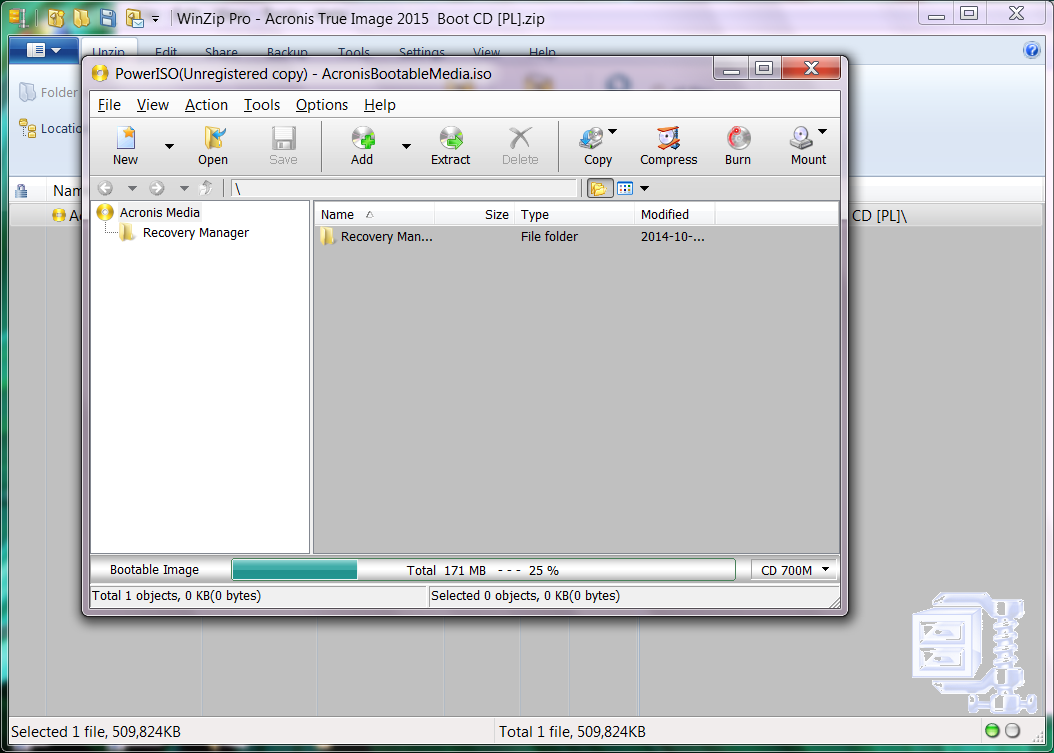This screenshot has height=753, width=1054.
Task: Click the Bootable Image status button
Action: pyautogui.click(x=155, y=569)
